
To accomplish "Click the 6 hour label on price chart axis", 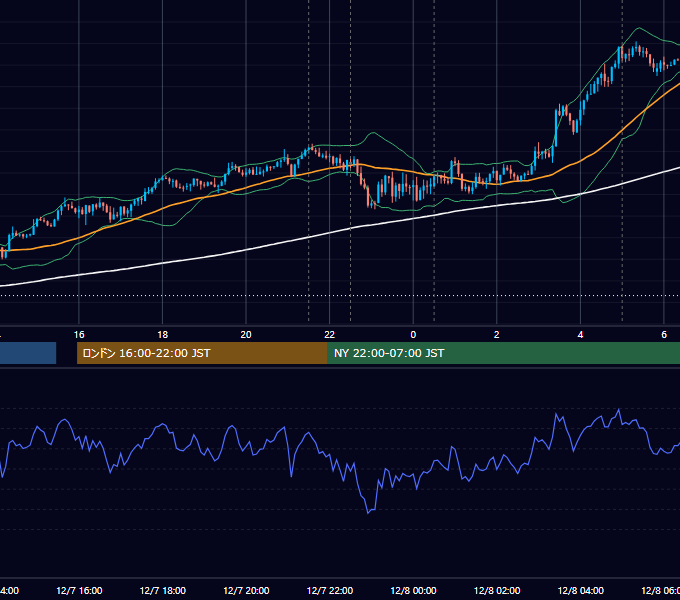I will tap(664, 335).
